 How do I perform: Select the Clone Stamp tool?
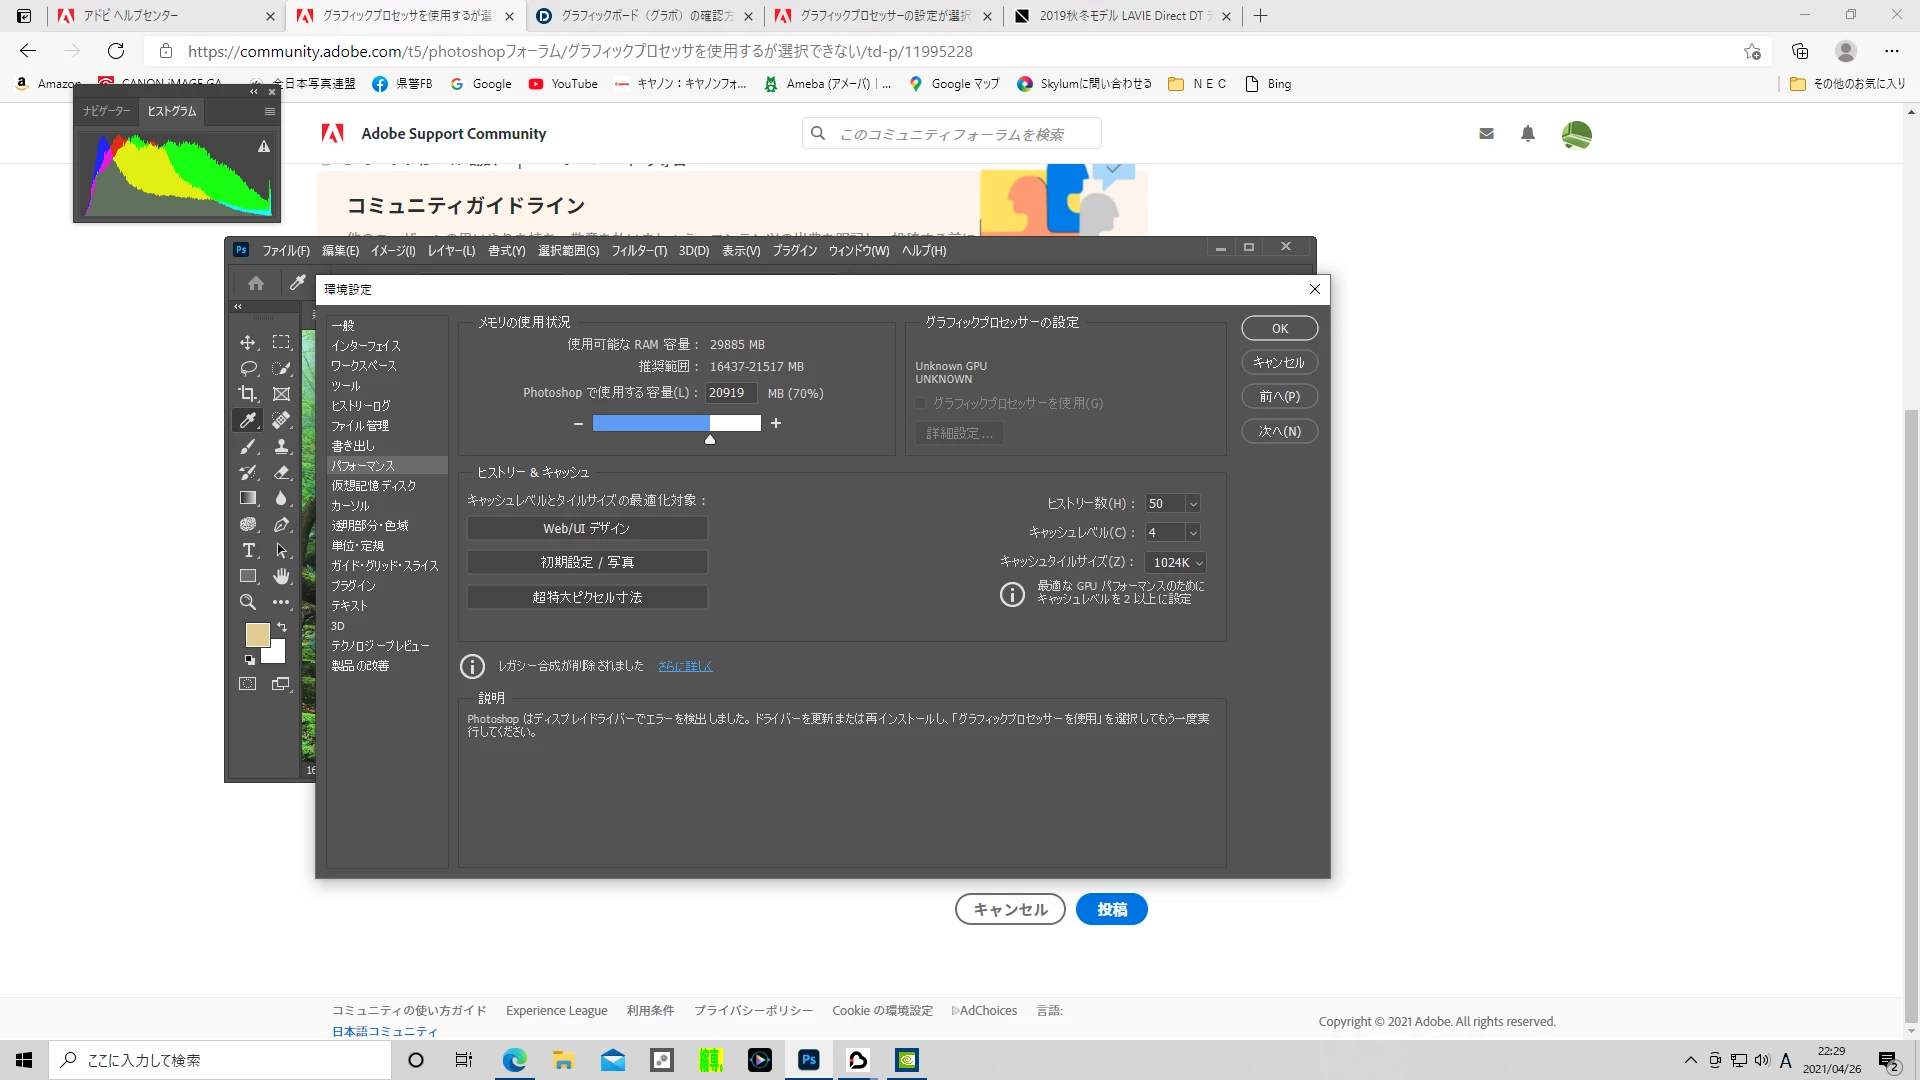[282, 446]
